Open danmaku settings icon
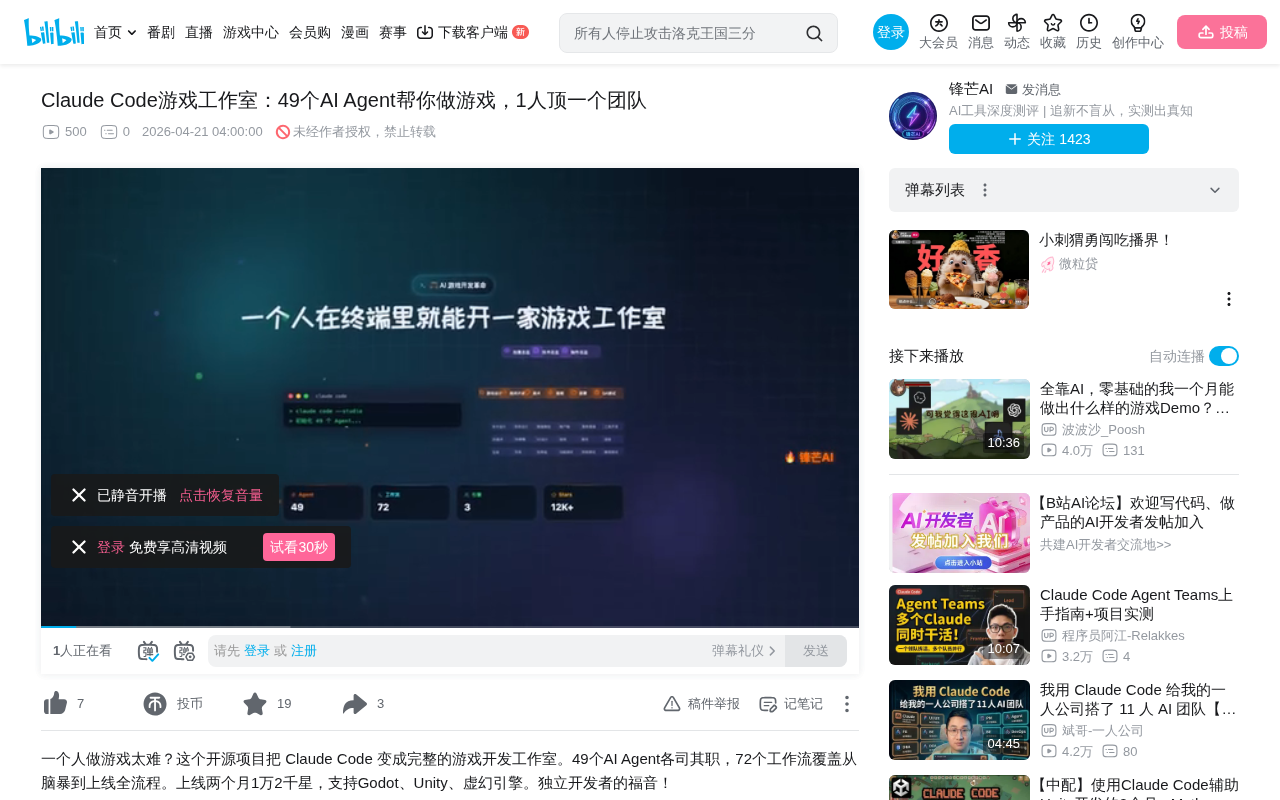Viewport: 1280px width, 800px height. click(184, 651)
